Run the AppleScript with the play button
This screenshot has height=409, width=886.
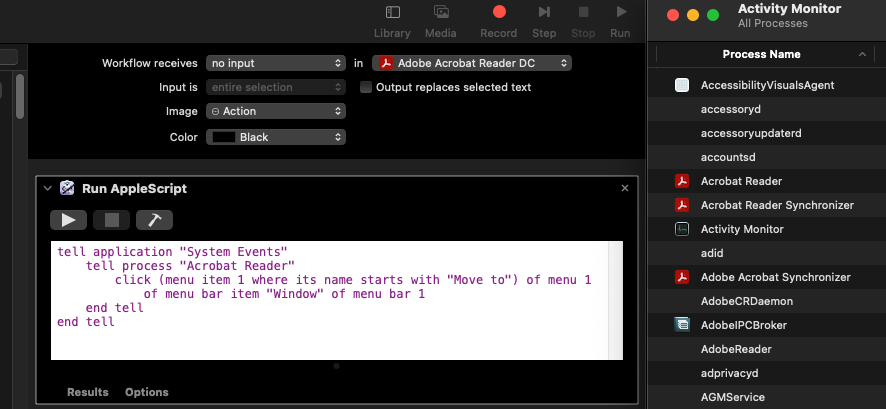pos(68,220)
